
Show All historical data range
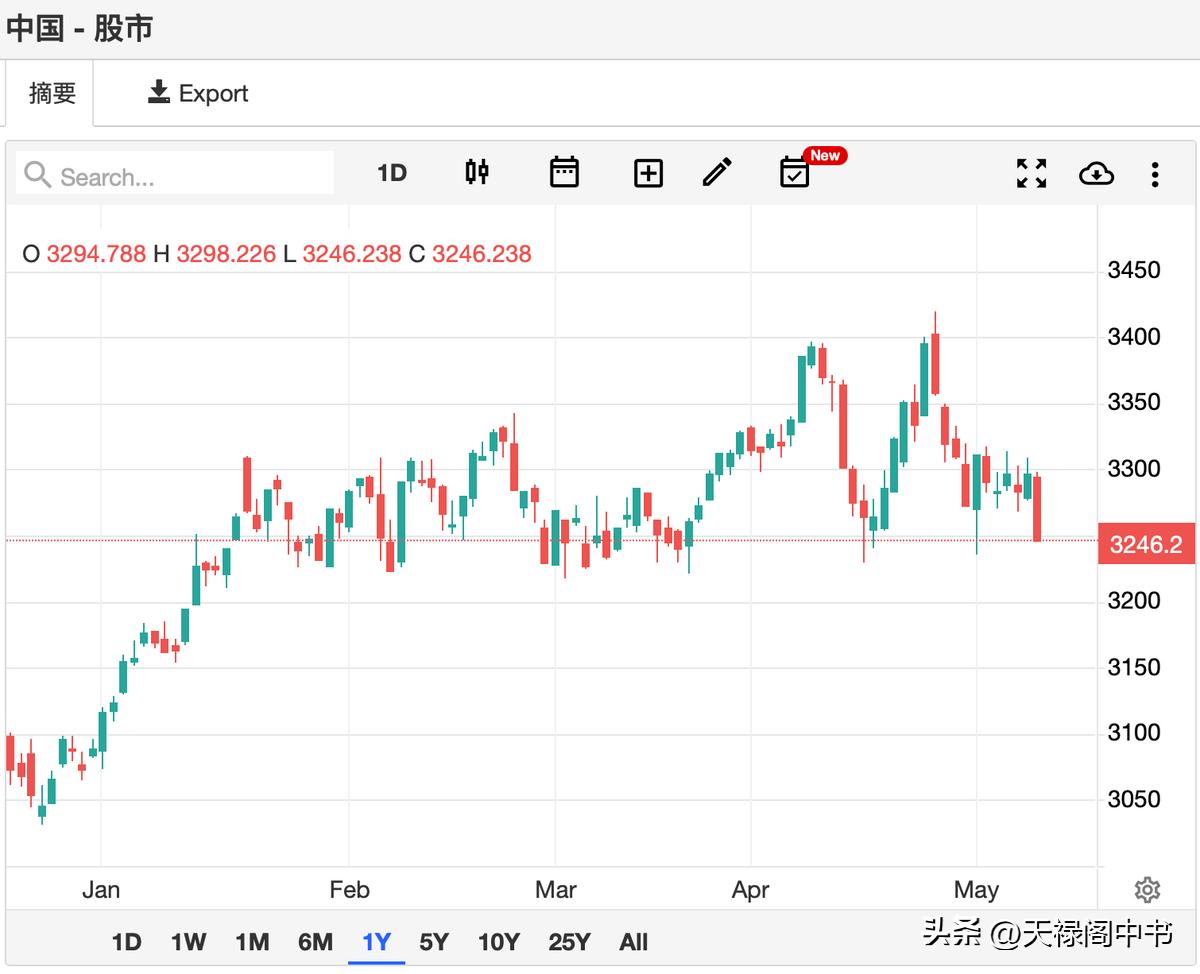633,942
